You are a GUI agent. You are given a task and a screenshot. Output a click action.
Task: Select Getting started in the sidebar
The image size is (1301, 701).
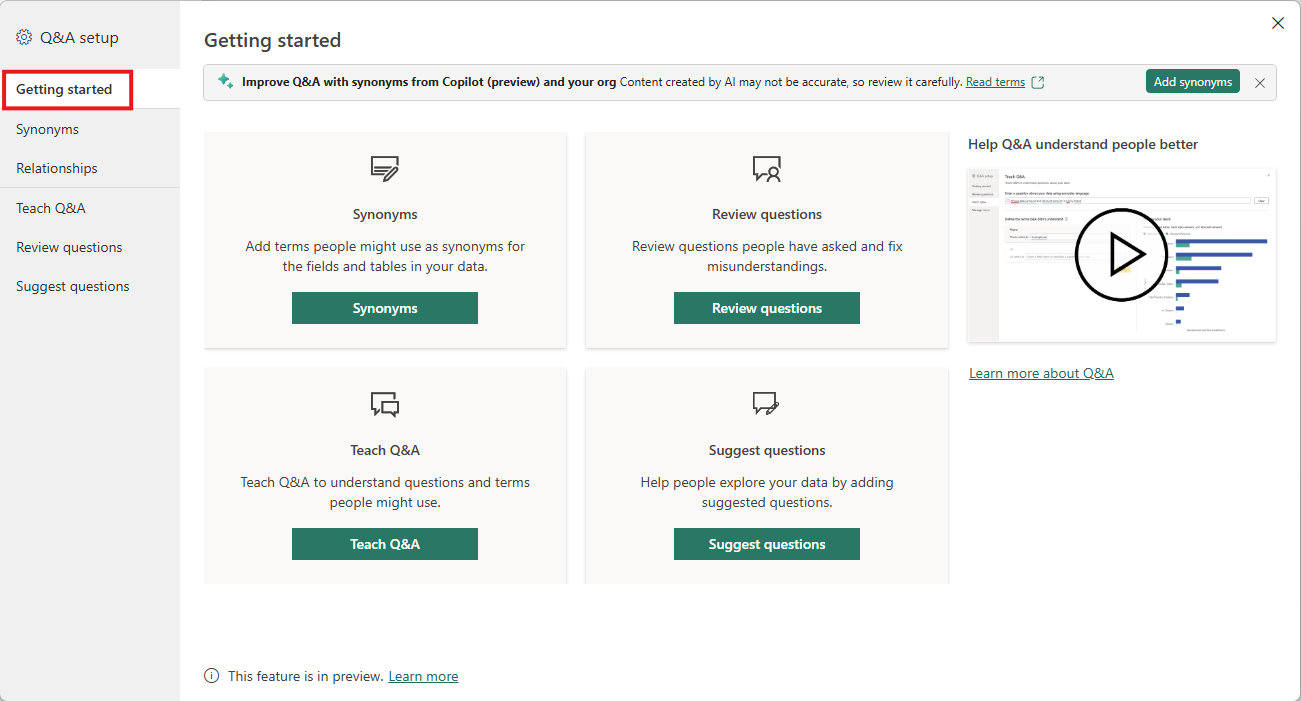[x=64, y=90]
